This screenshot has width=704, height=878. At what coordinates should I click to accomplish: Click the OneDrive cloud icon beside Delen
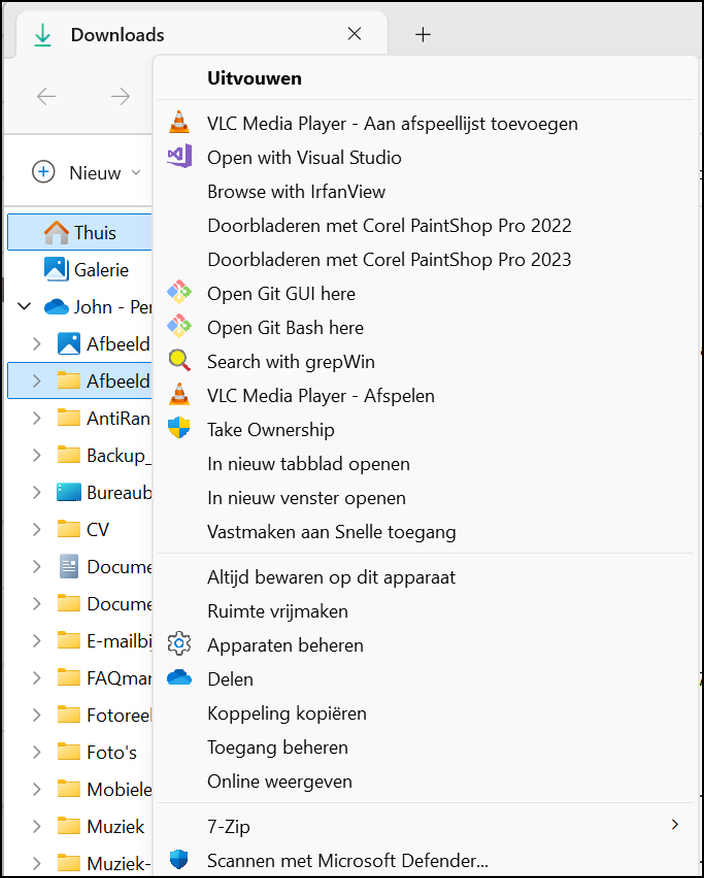coord(179,679)
